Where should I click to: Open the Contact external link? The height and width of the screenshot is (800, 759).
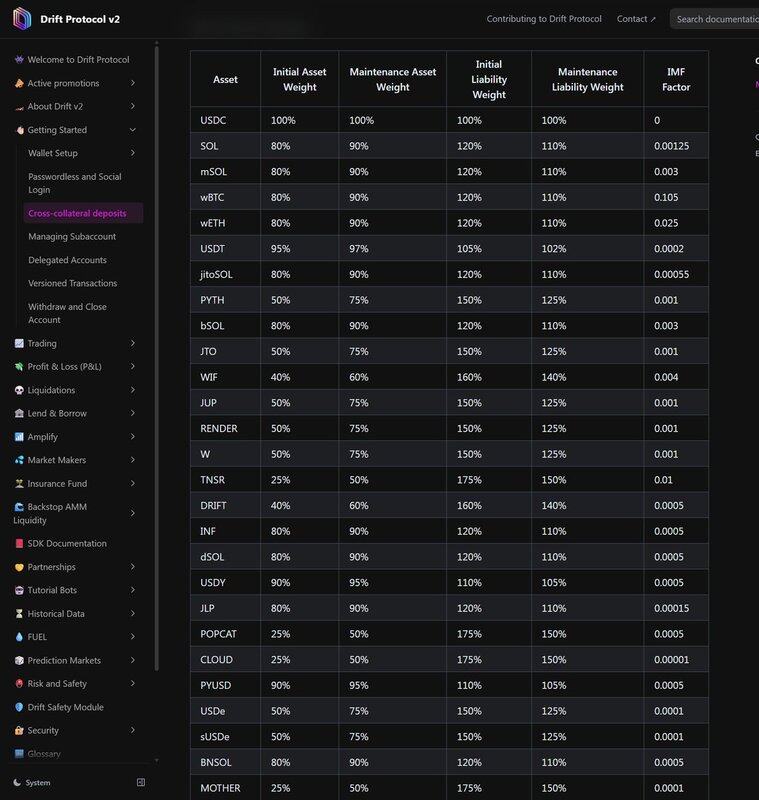(636, 19)
